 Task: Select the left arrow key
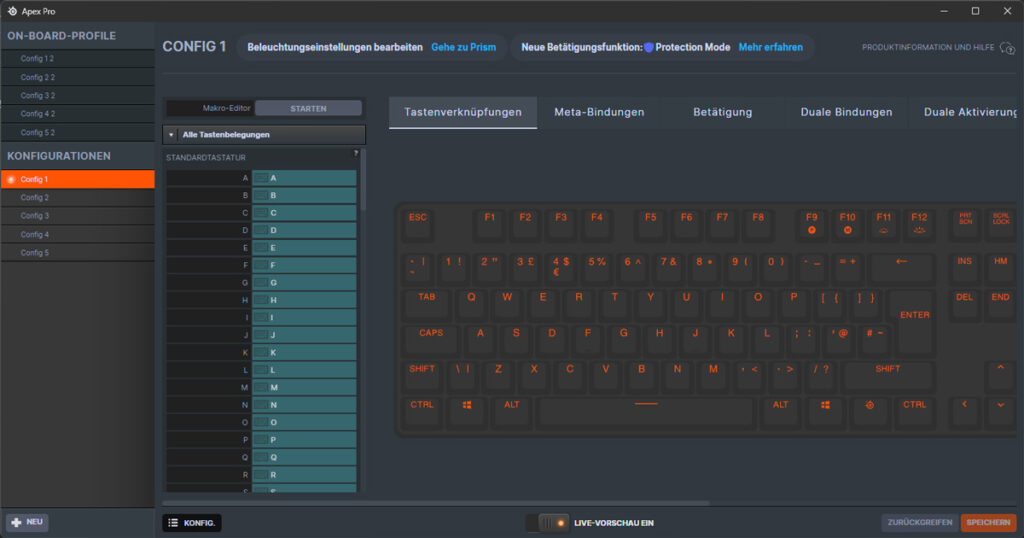click(x=965, y=411)
